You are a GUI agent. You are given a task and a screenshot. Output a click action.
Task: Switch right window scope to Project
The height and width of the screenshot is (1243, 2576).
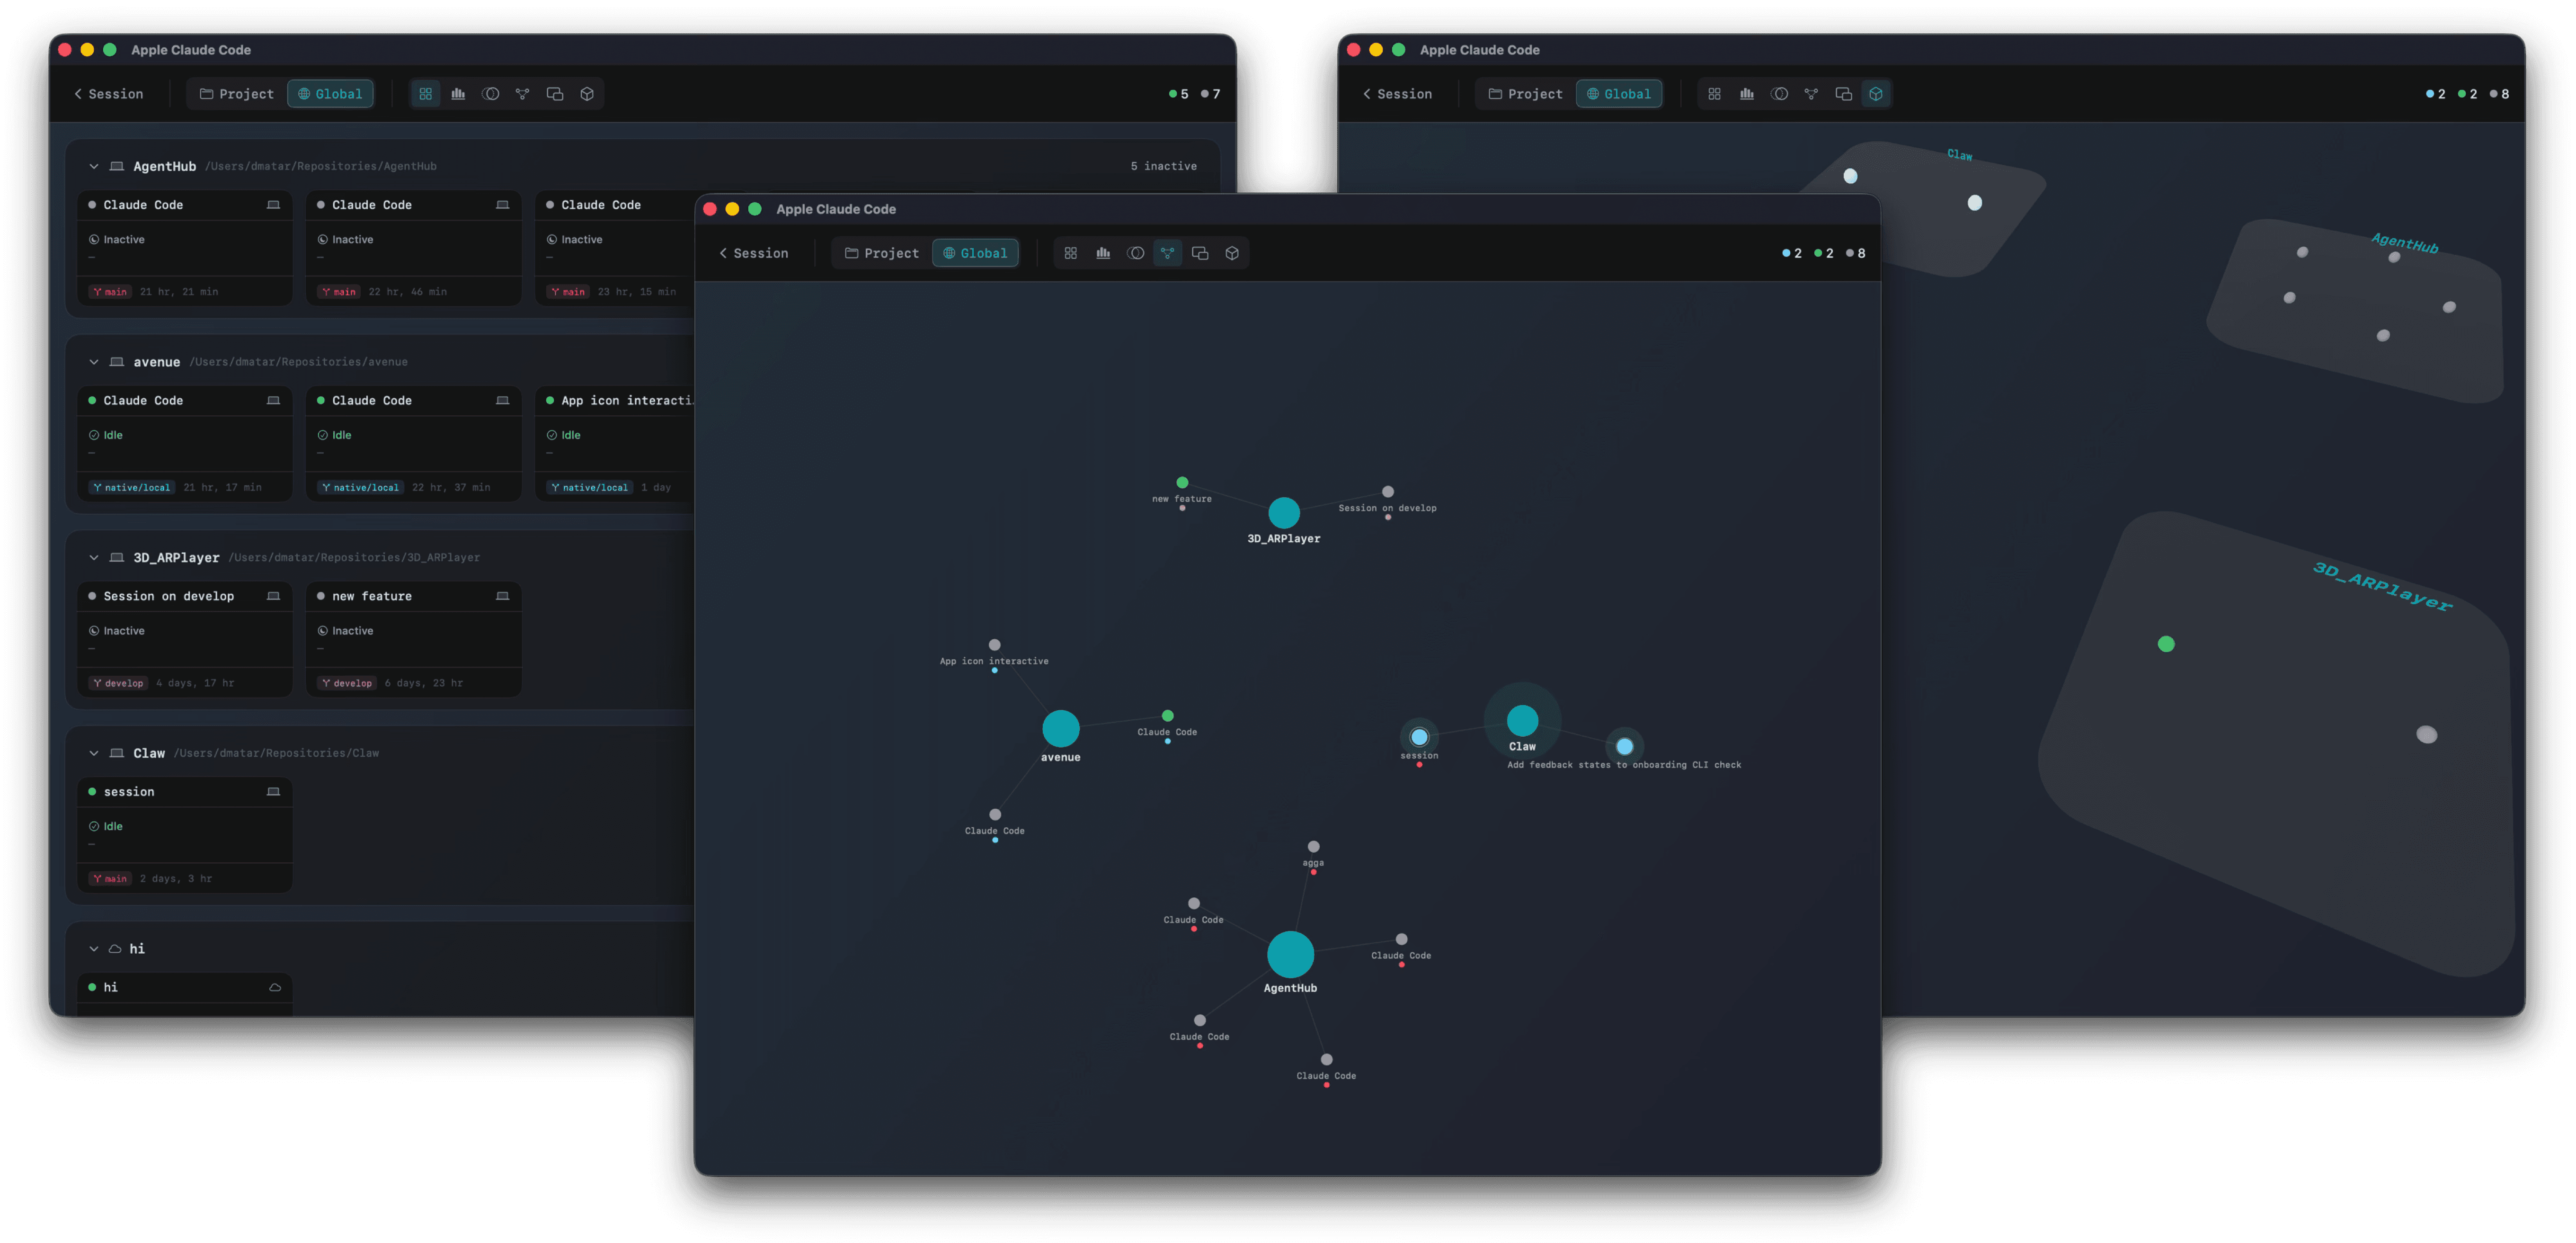pos(1525,94)
